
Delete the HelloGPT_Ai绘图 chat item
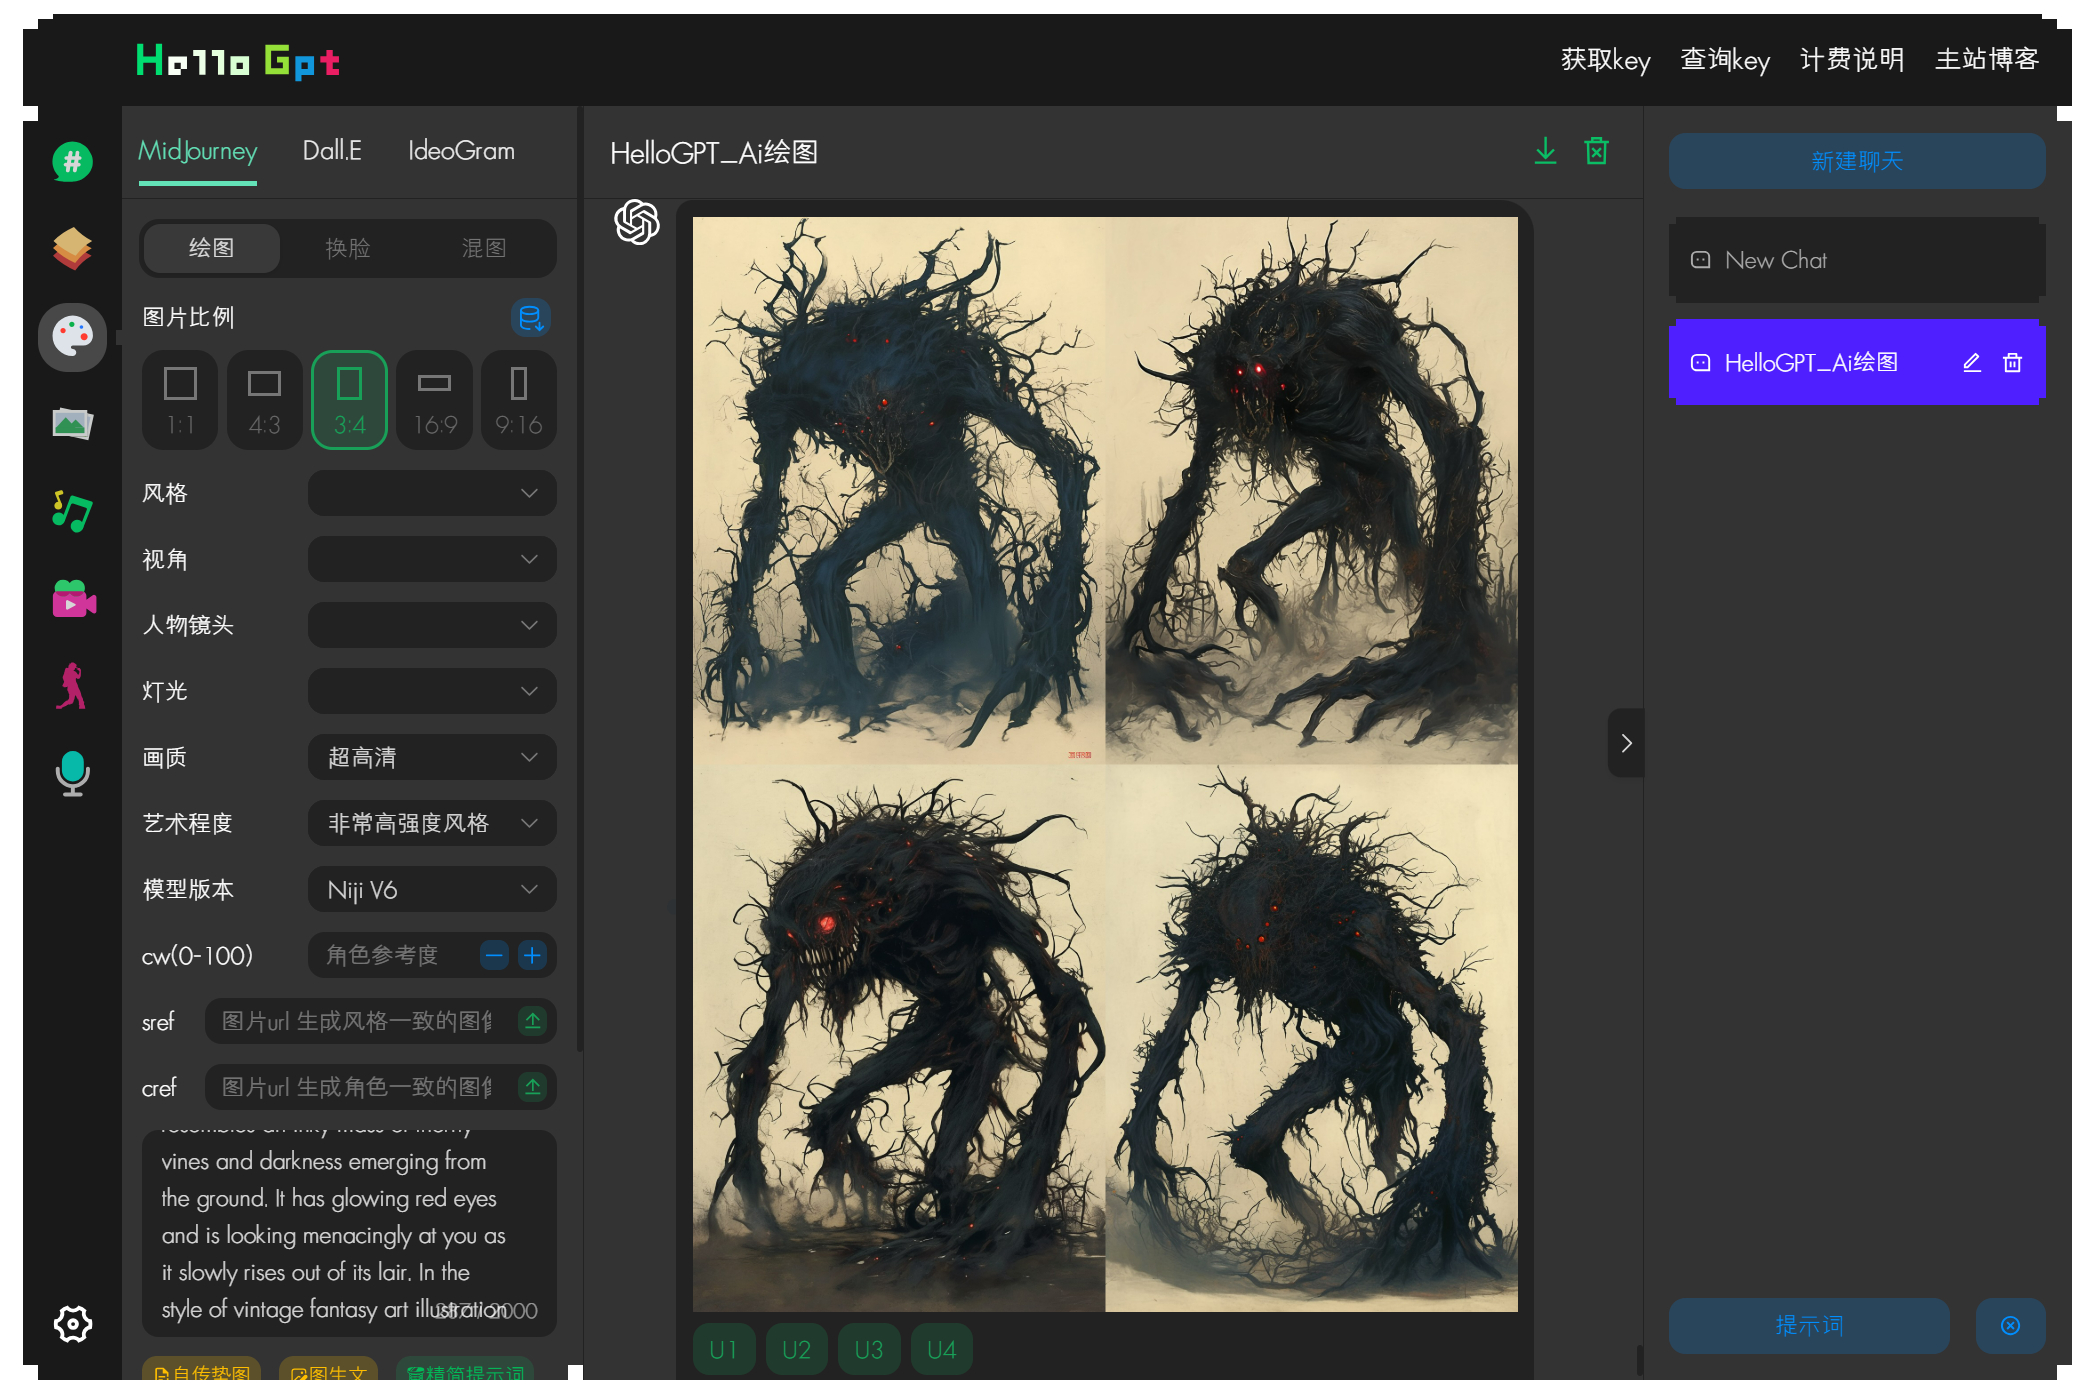[2013, 362]
